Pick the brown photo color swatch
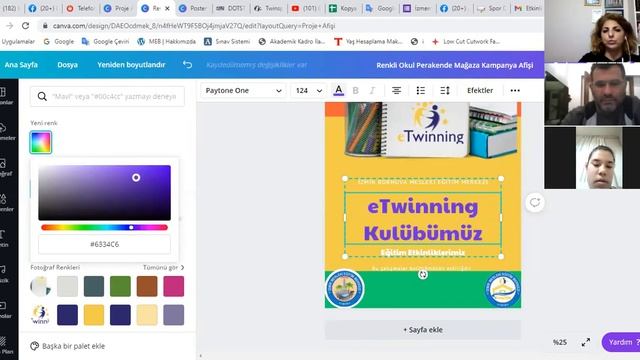Image resolution: width=640 pixels, height=360 pixels. [x=147, y=286]
